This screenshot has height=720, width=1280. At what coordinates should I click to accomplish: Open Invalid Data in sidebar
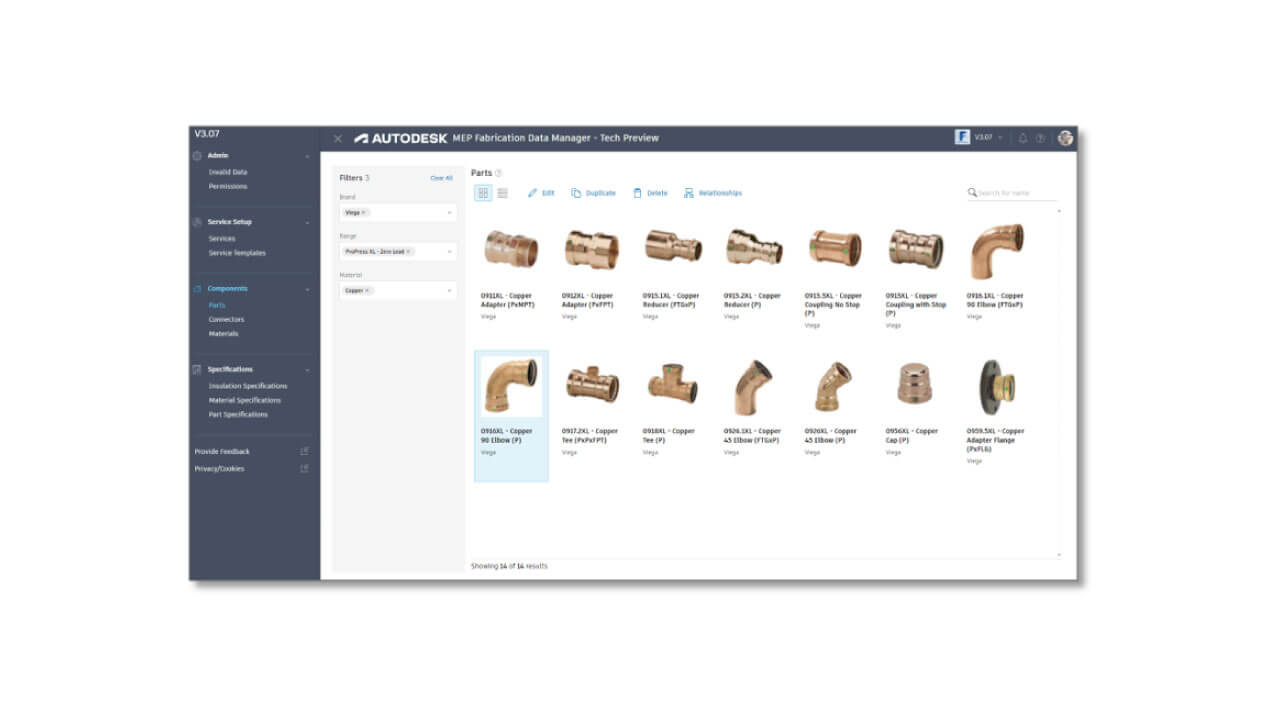point(227,172)
